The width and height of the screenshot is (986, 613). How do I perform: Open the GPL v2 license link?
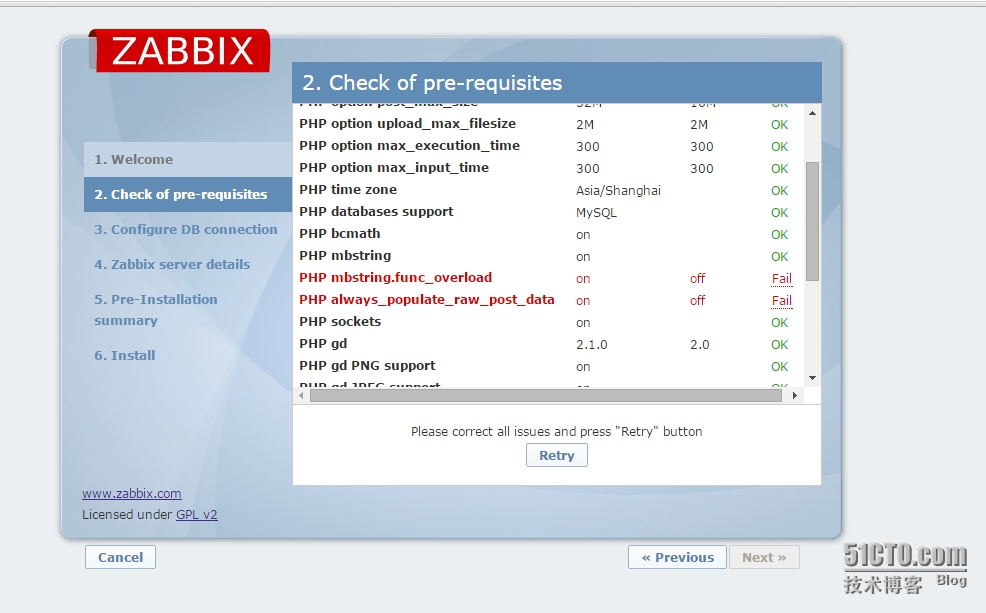click(x=196, y=514)
